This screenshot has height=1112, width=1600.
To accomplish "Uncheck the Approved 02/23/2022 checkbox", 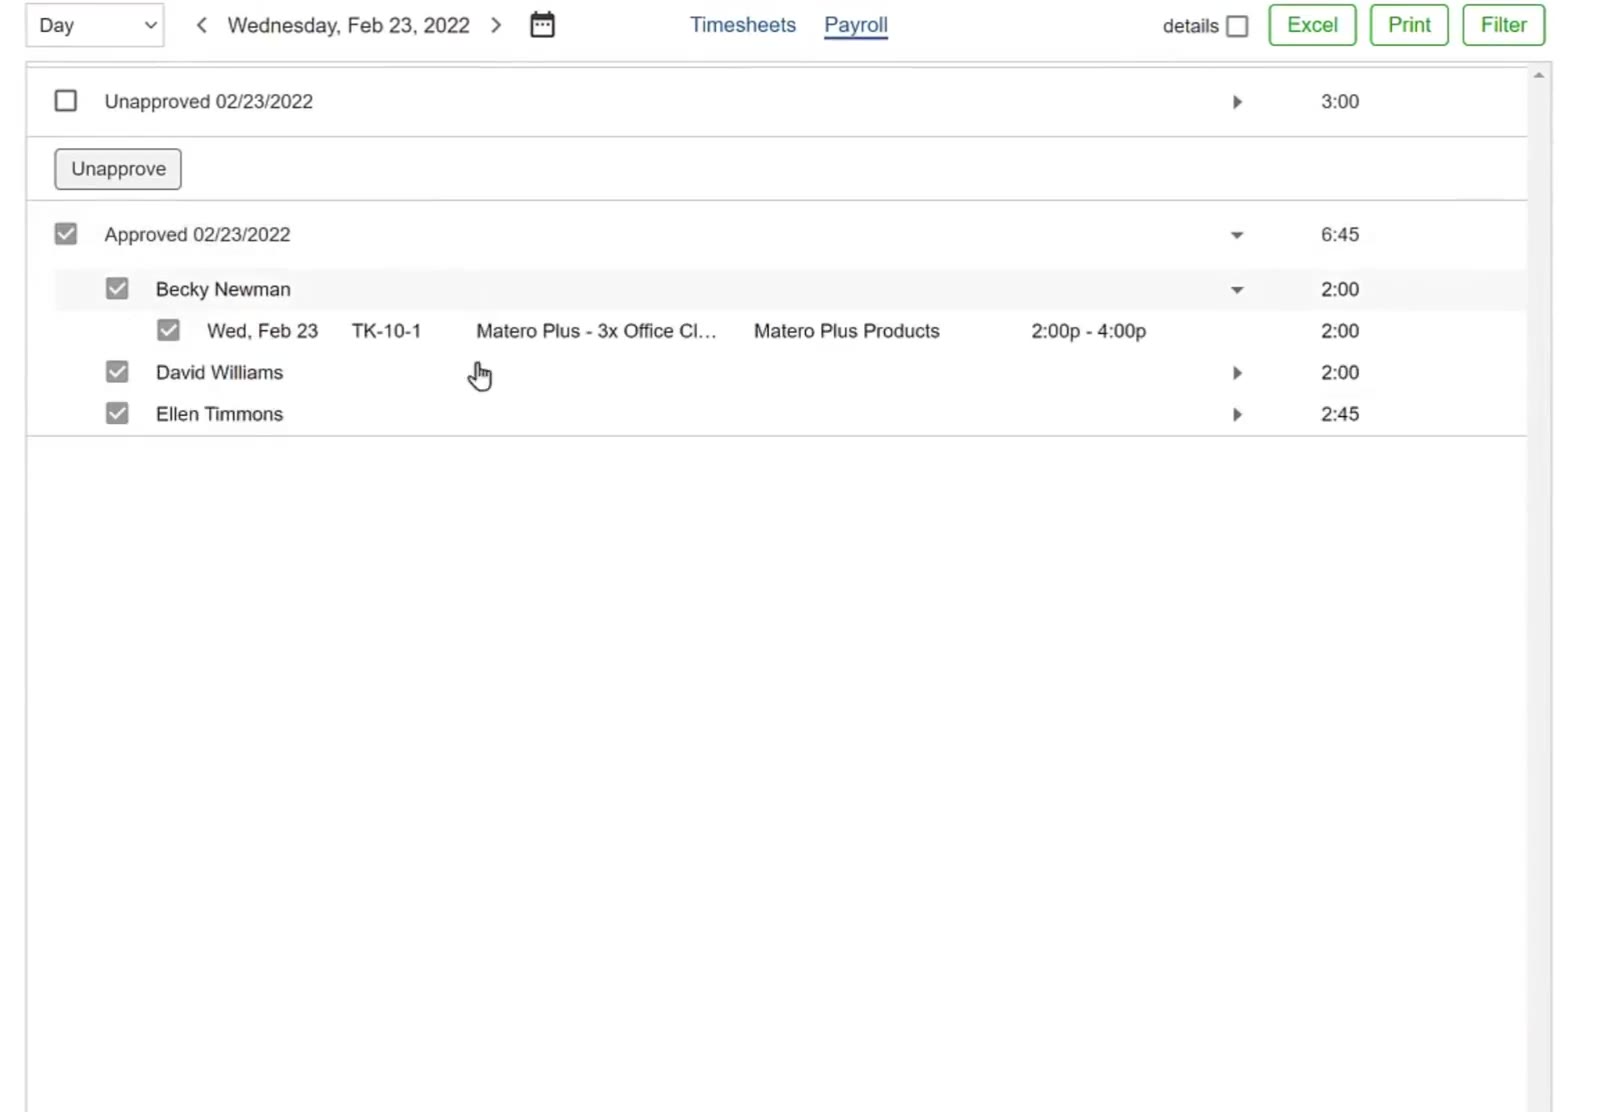I will pyautogui.click(x=66, y=234).
